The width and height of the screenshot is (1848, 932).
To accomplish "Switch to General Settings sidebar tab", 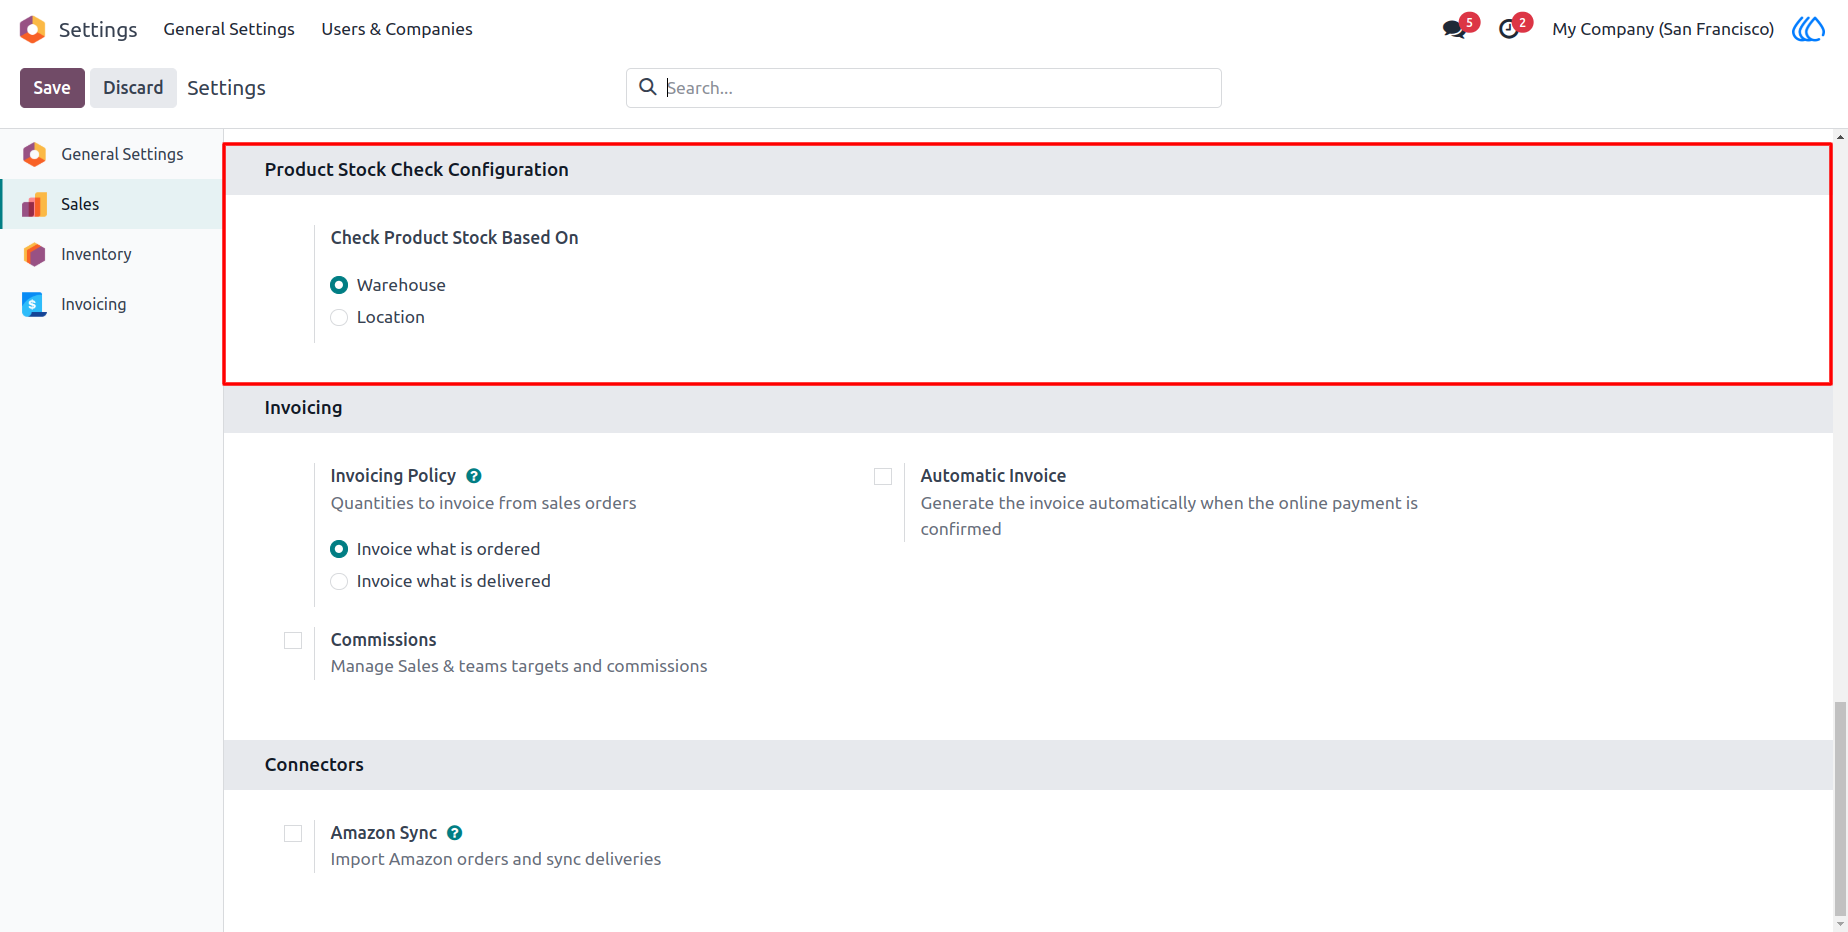I will [x=111, y=154].
